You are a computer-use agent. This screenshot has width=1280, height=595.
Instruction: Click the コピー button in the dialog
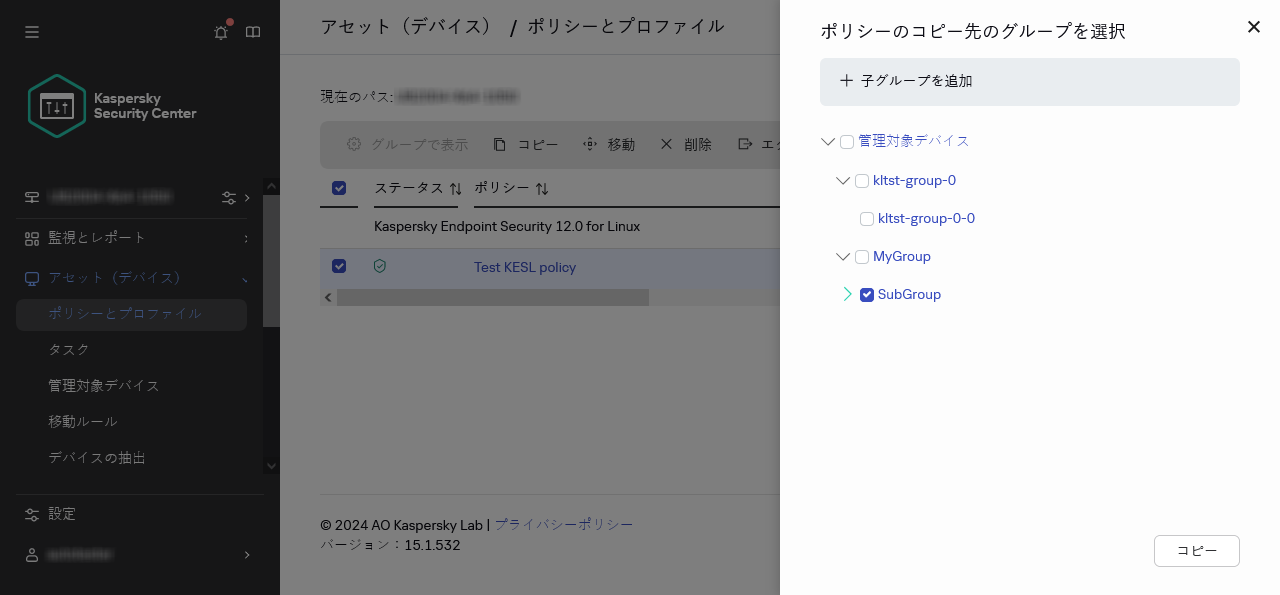[1196, 550]
